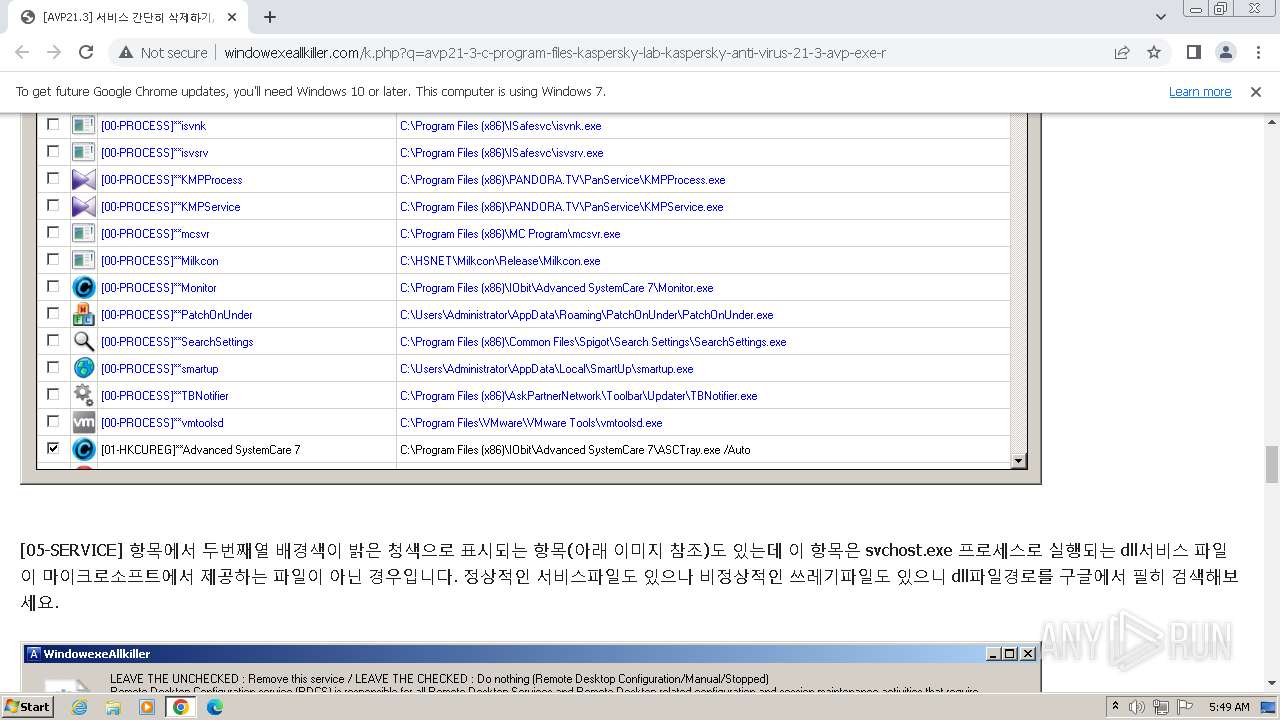This screenshot has width=1280, height=720.
Task: Click the KMPProcess row icon
Action: click(x=84, y=180)
